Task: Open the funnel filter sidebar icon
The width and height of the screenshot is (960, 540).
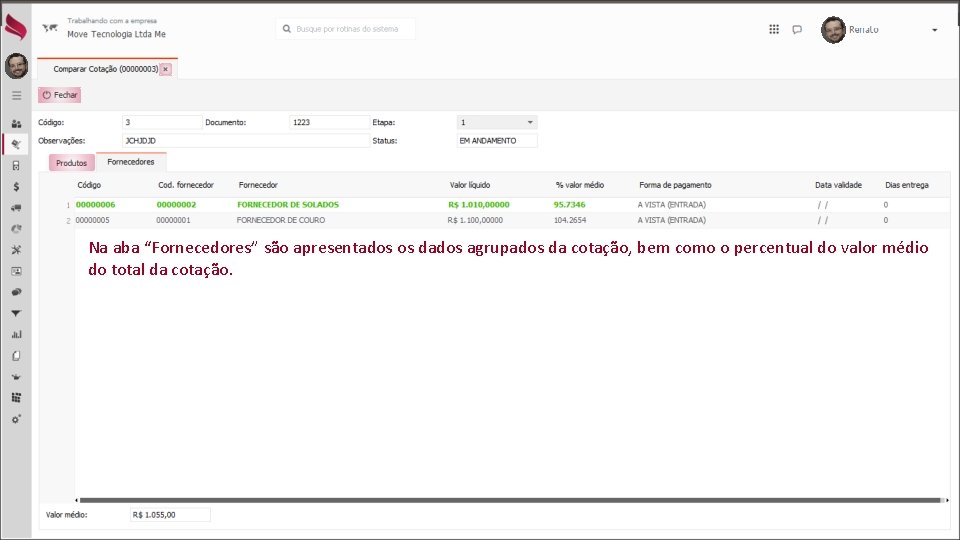Action: tap(17, 313)
